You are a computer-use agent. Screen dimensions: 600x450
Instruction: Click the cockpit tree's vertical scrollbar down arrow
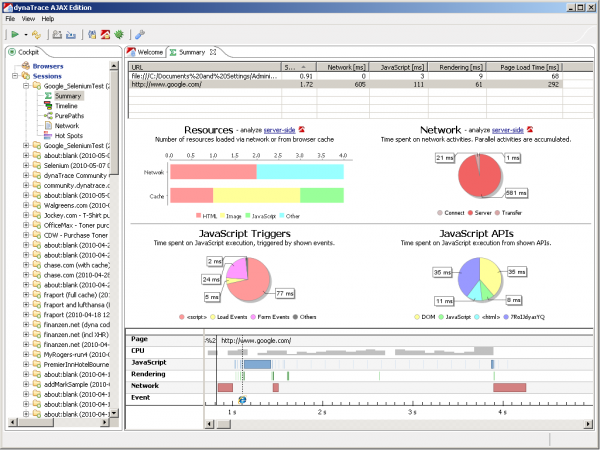coord(114,413)
